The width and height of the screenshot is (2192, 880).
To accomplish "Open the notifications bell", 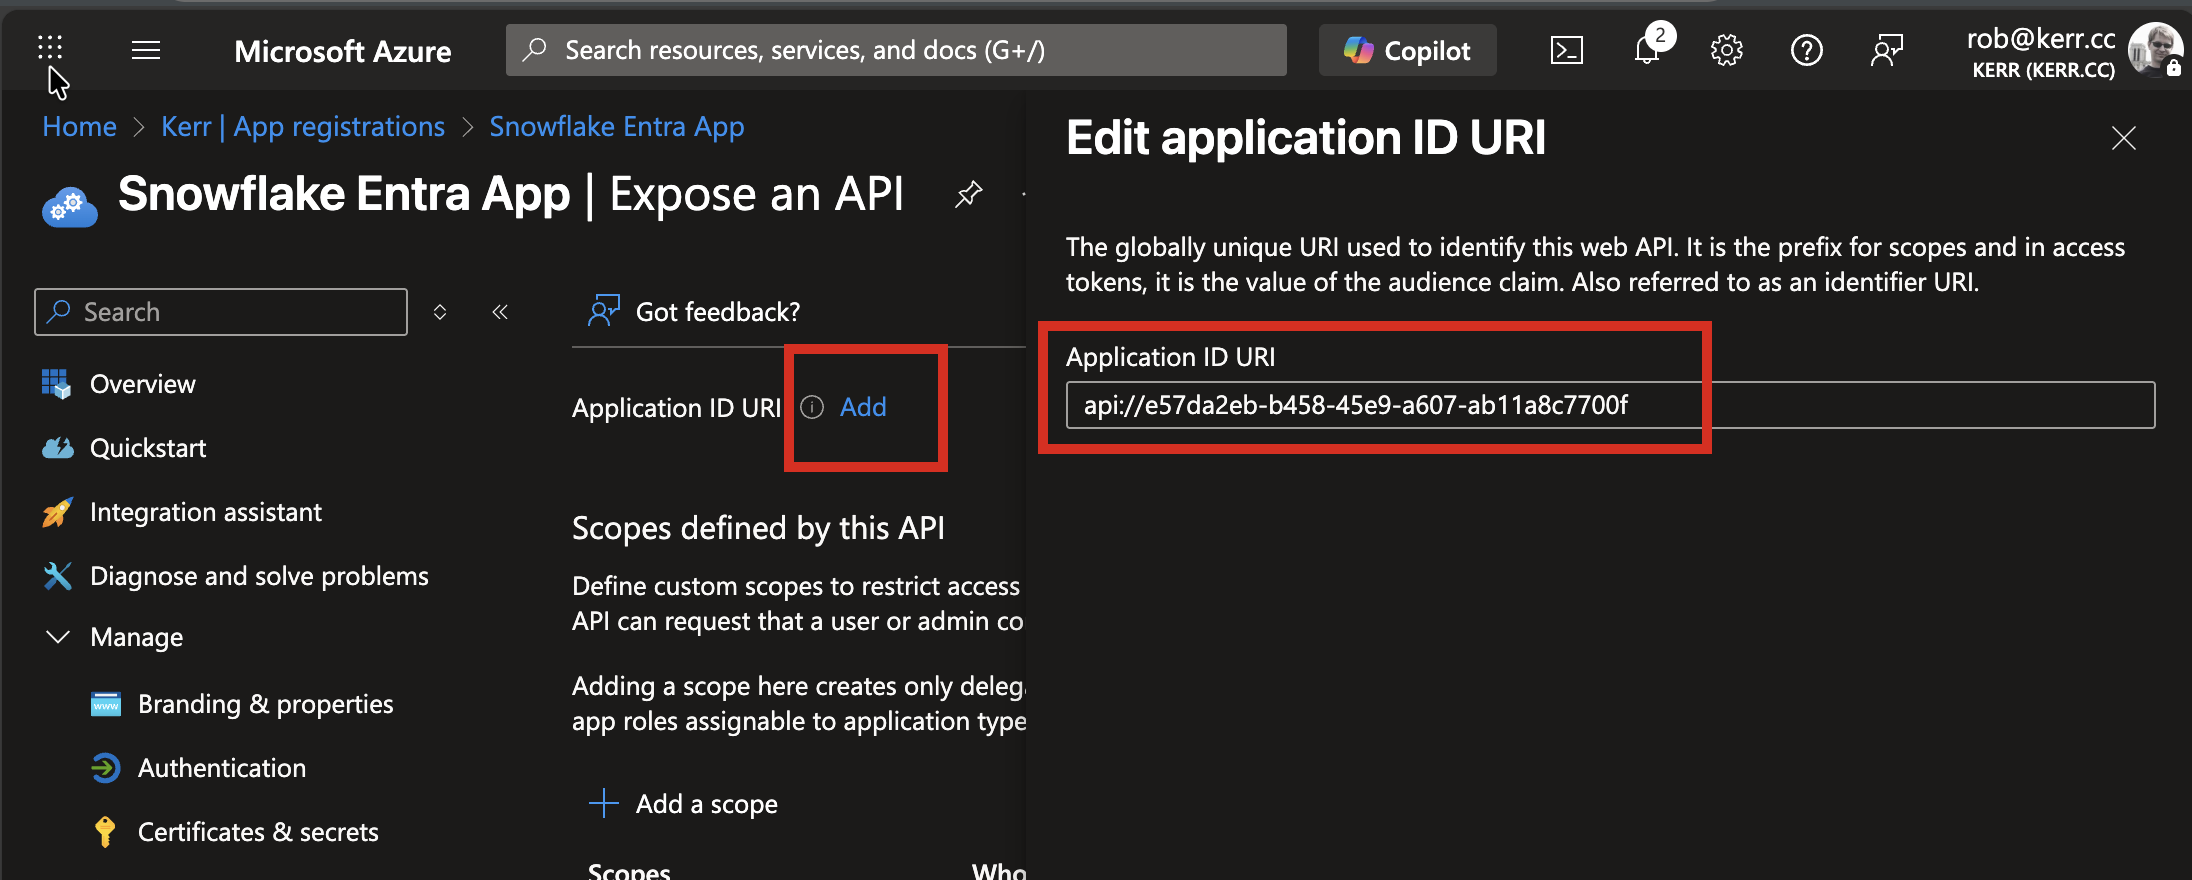I will (x=1647, y=50).
